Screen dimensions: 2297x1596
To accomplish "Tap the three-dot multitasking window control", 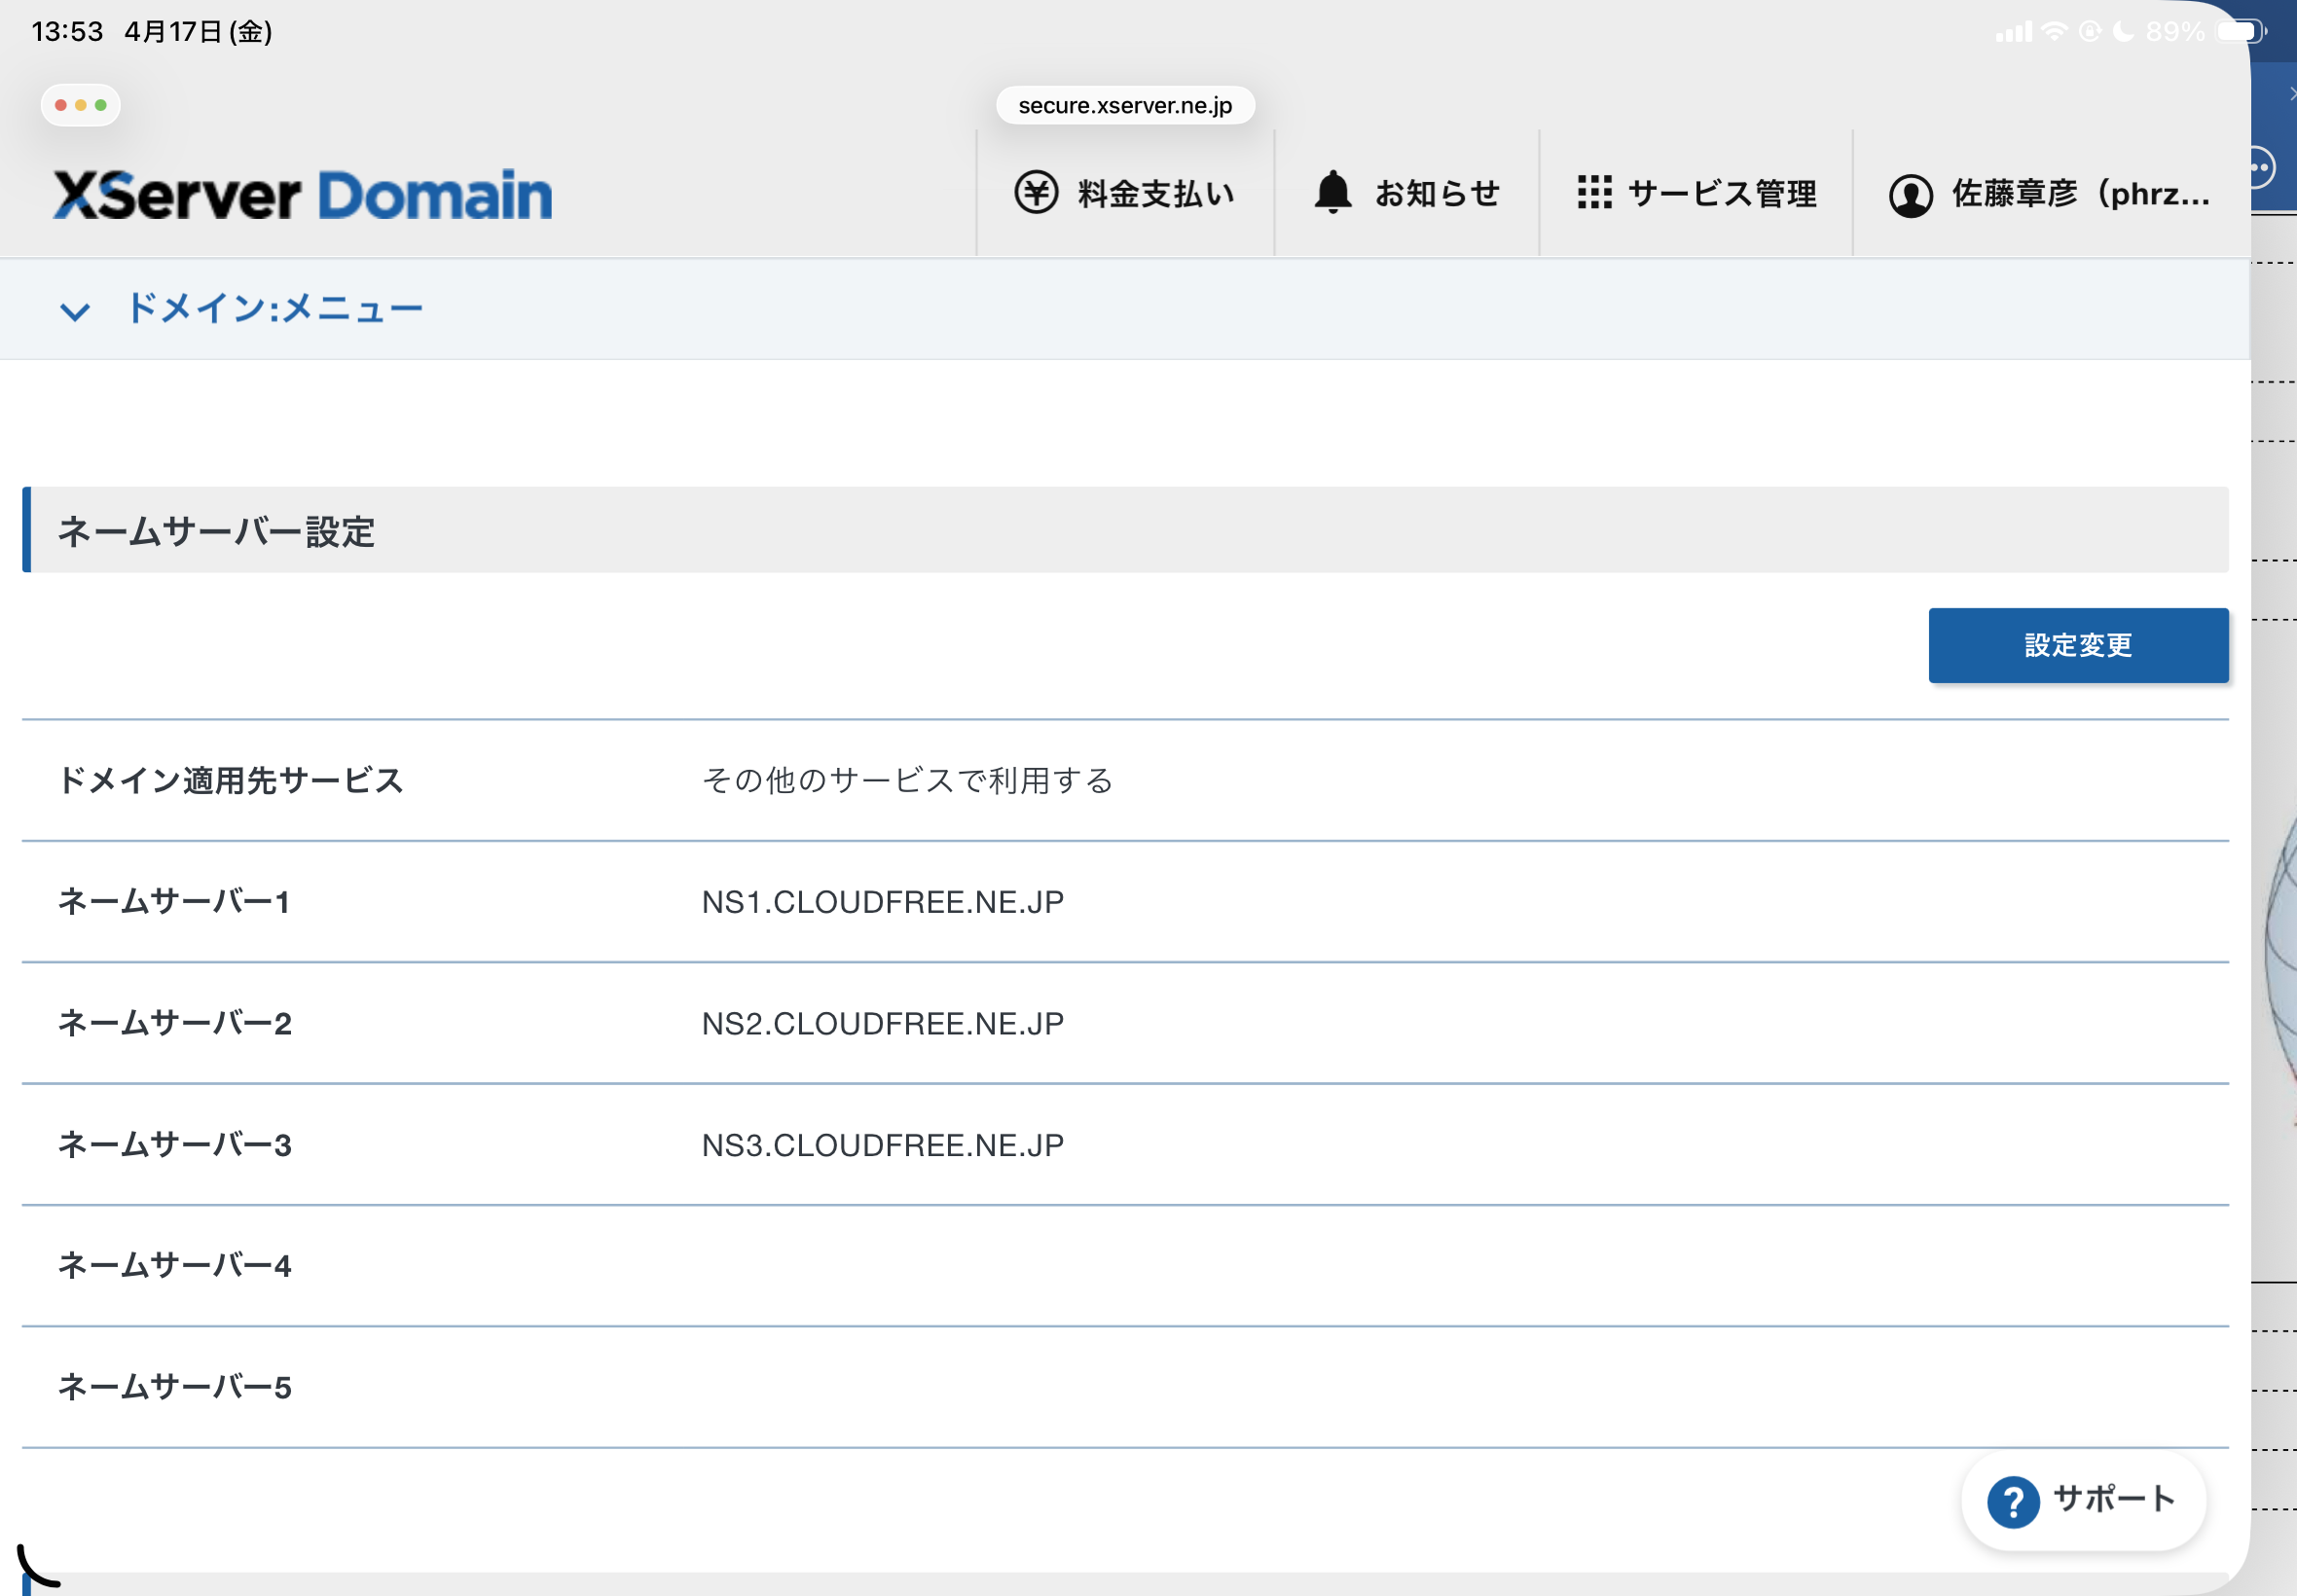I will click(80, 105).
